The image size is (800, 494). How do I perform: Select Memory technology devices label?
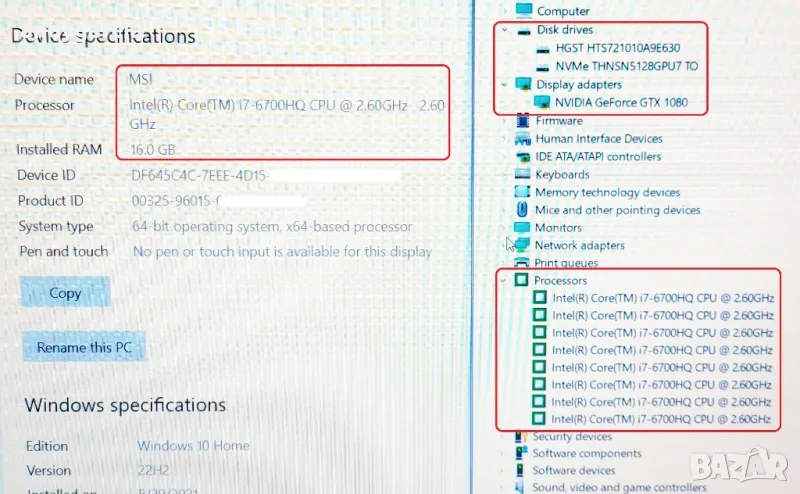[607, 192]
